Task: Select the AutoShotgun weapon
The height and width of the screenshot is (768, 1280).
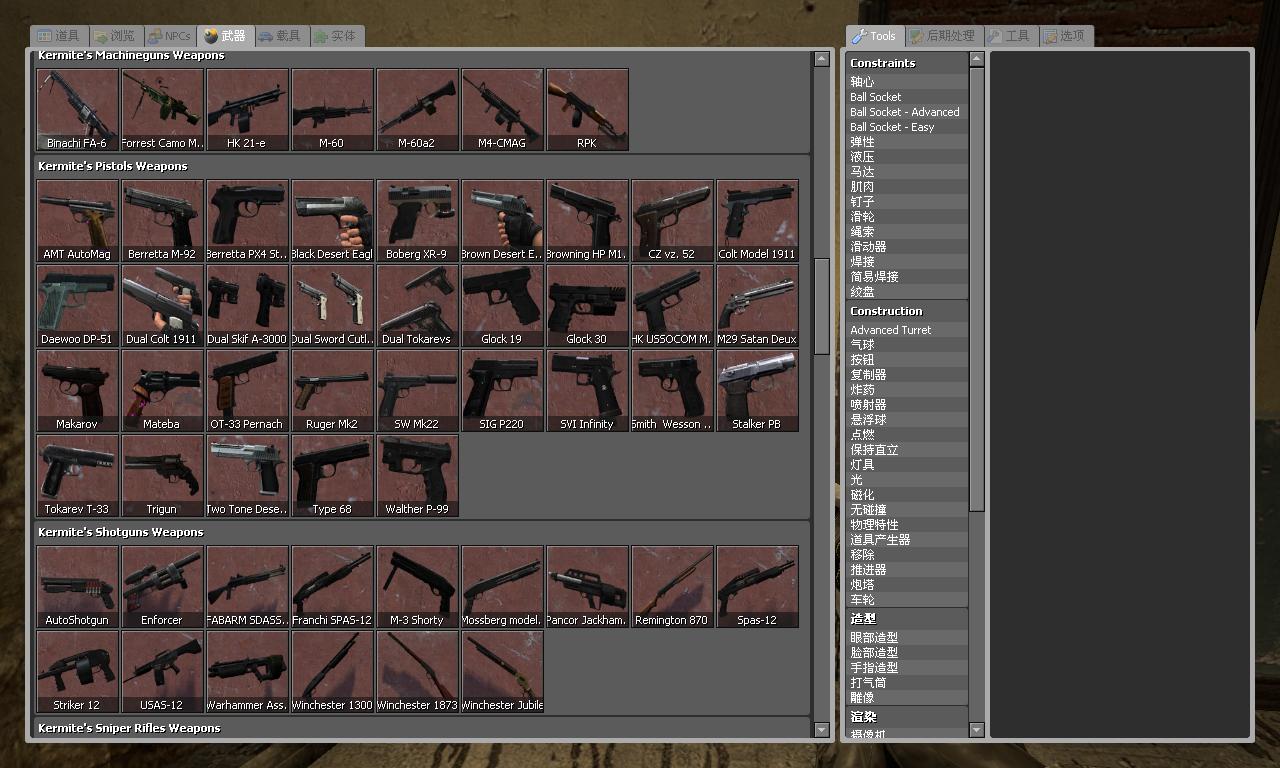Action: pos(77,587)
